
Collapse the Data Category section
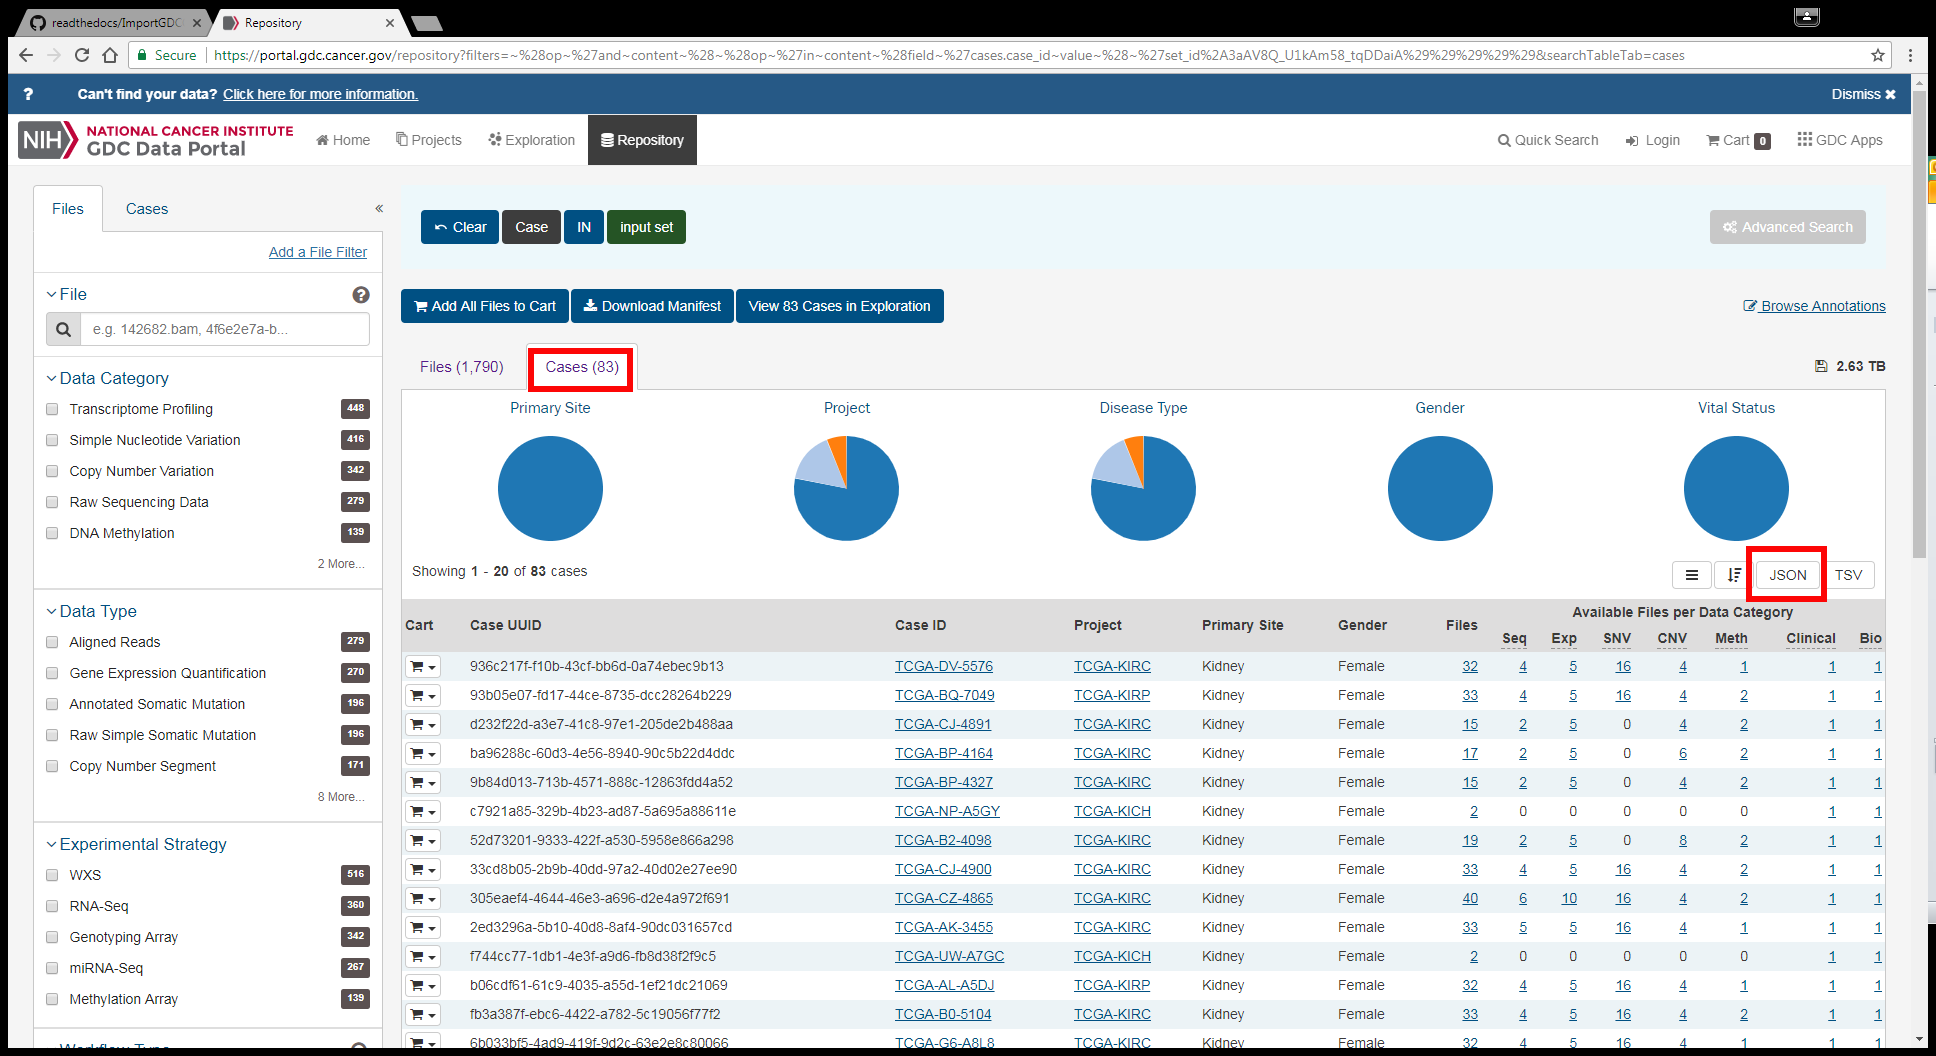click(x=107, y=378)
